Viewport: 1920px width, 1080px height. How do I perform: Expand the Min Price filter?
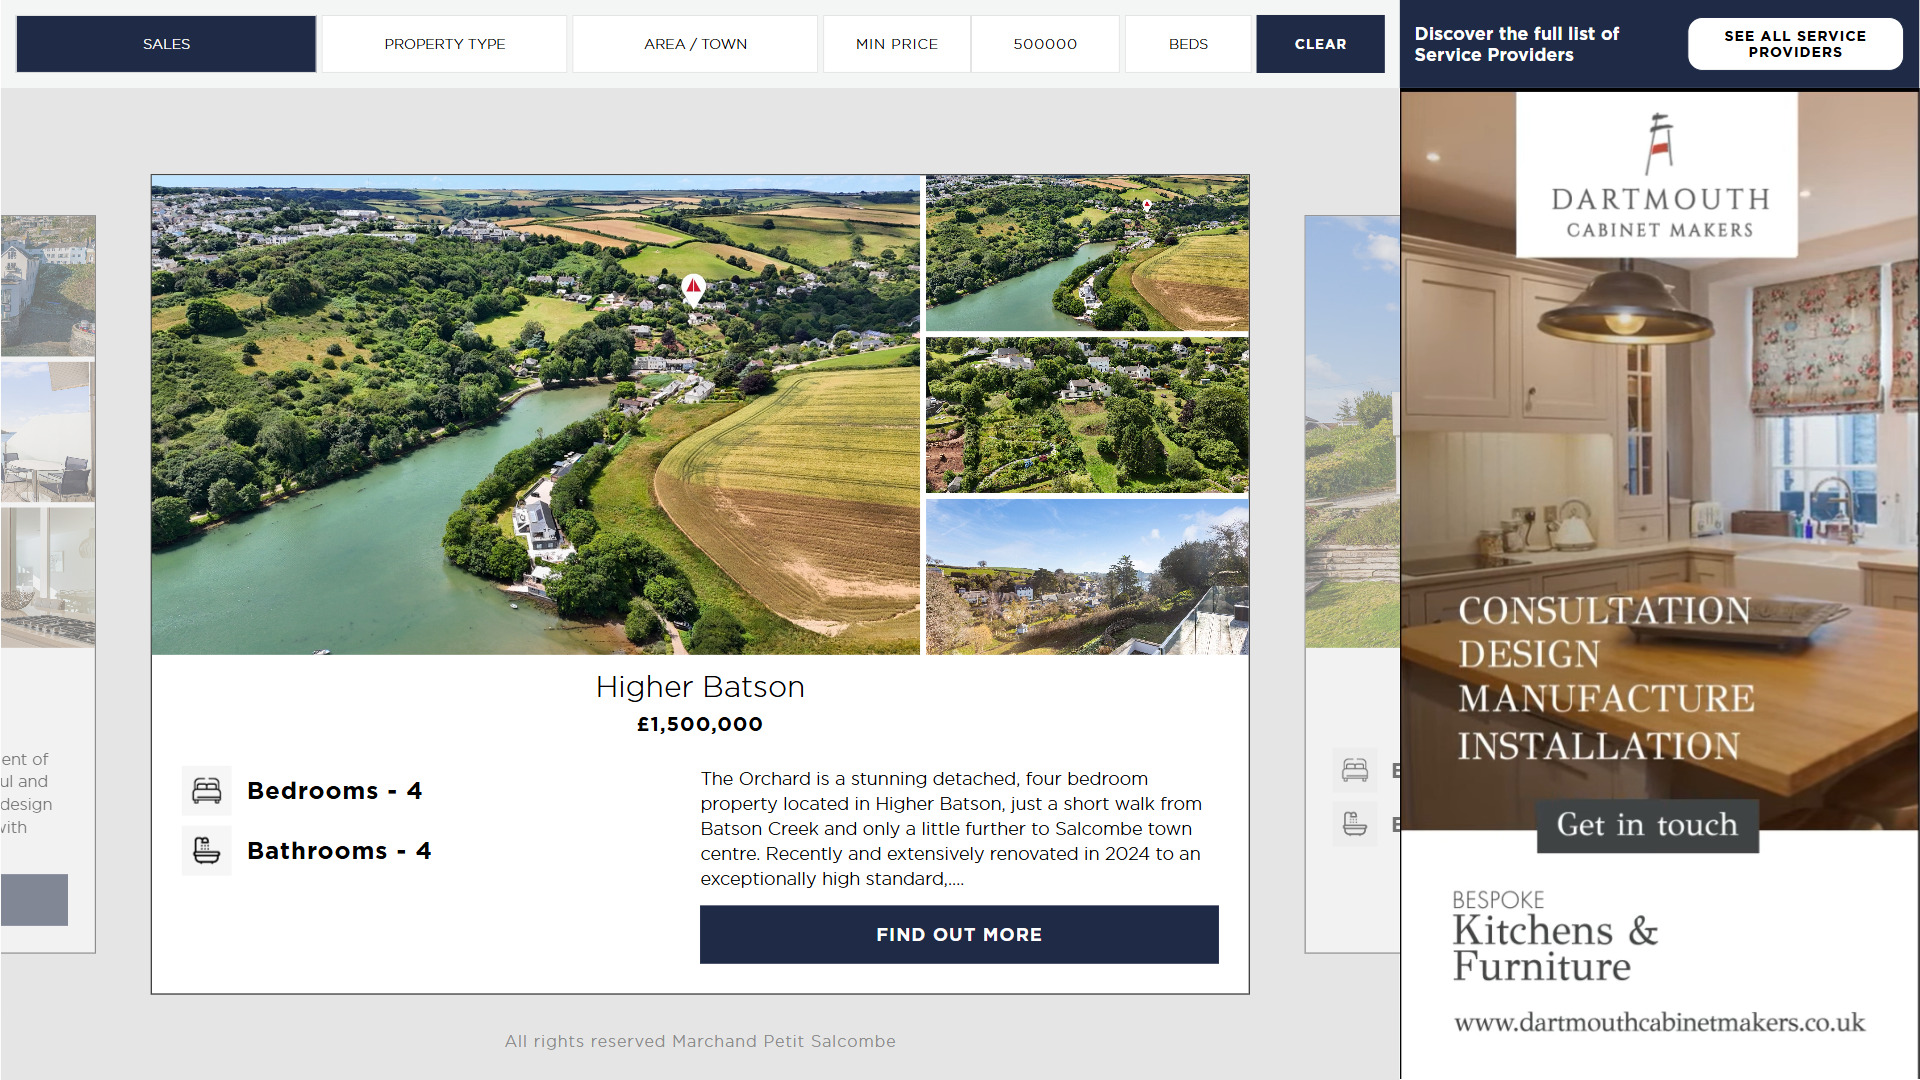pos(897,44)
